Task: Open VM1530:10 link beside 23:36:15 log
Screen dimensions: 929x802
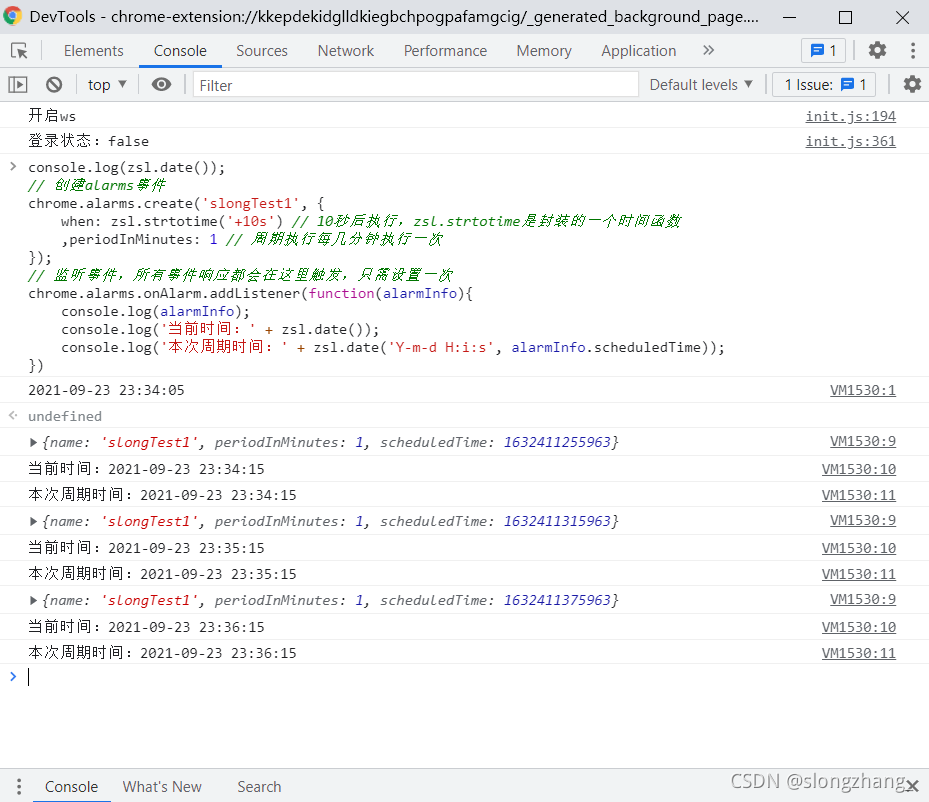Action: point(858,627)
